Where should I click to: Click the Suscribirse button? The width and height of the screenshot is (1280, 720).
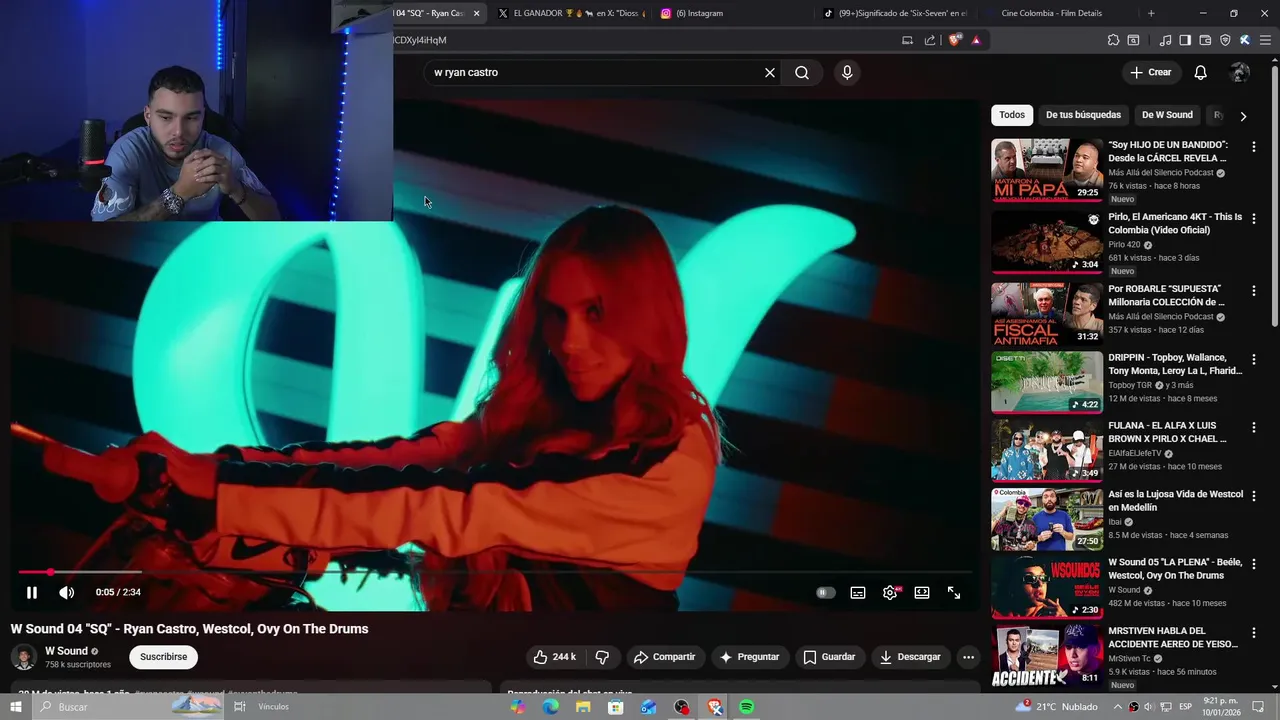click(164, 657)
